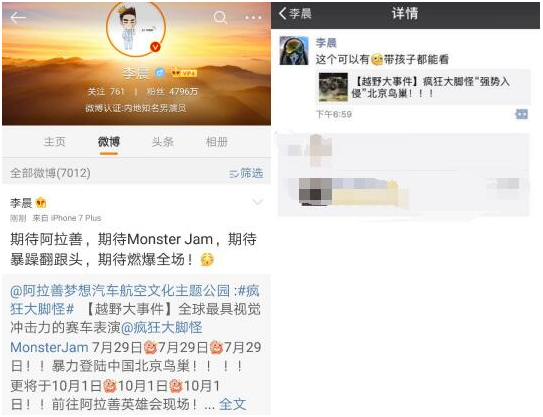
Task: Switch to the 头条 tab
Action: 163,142
